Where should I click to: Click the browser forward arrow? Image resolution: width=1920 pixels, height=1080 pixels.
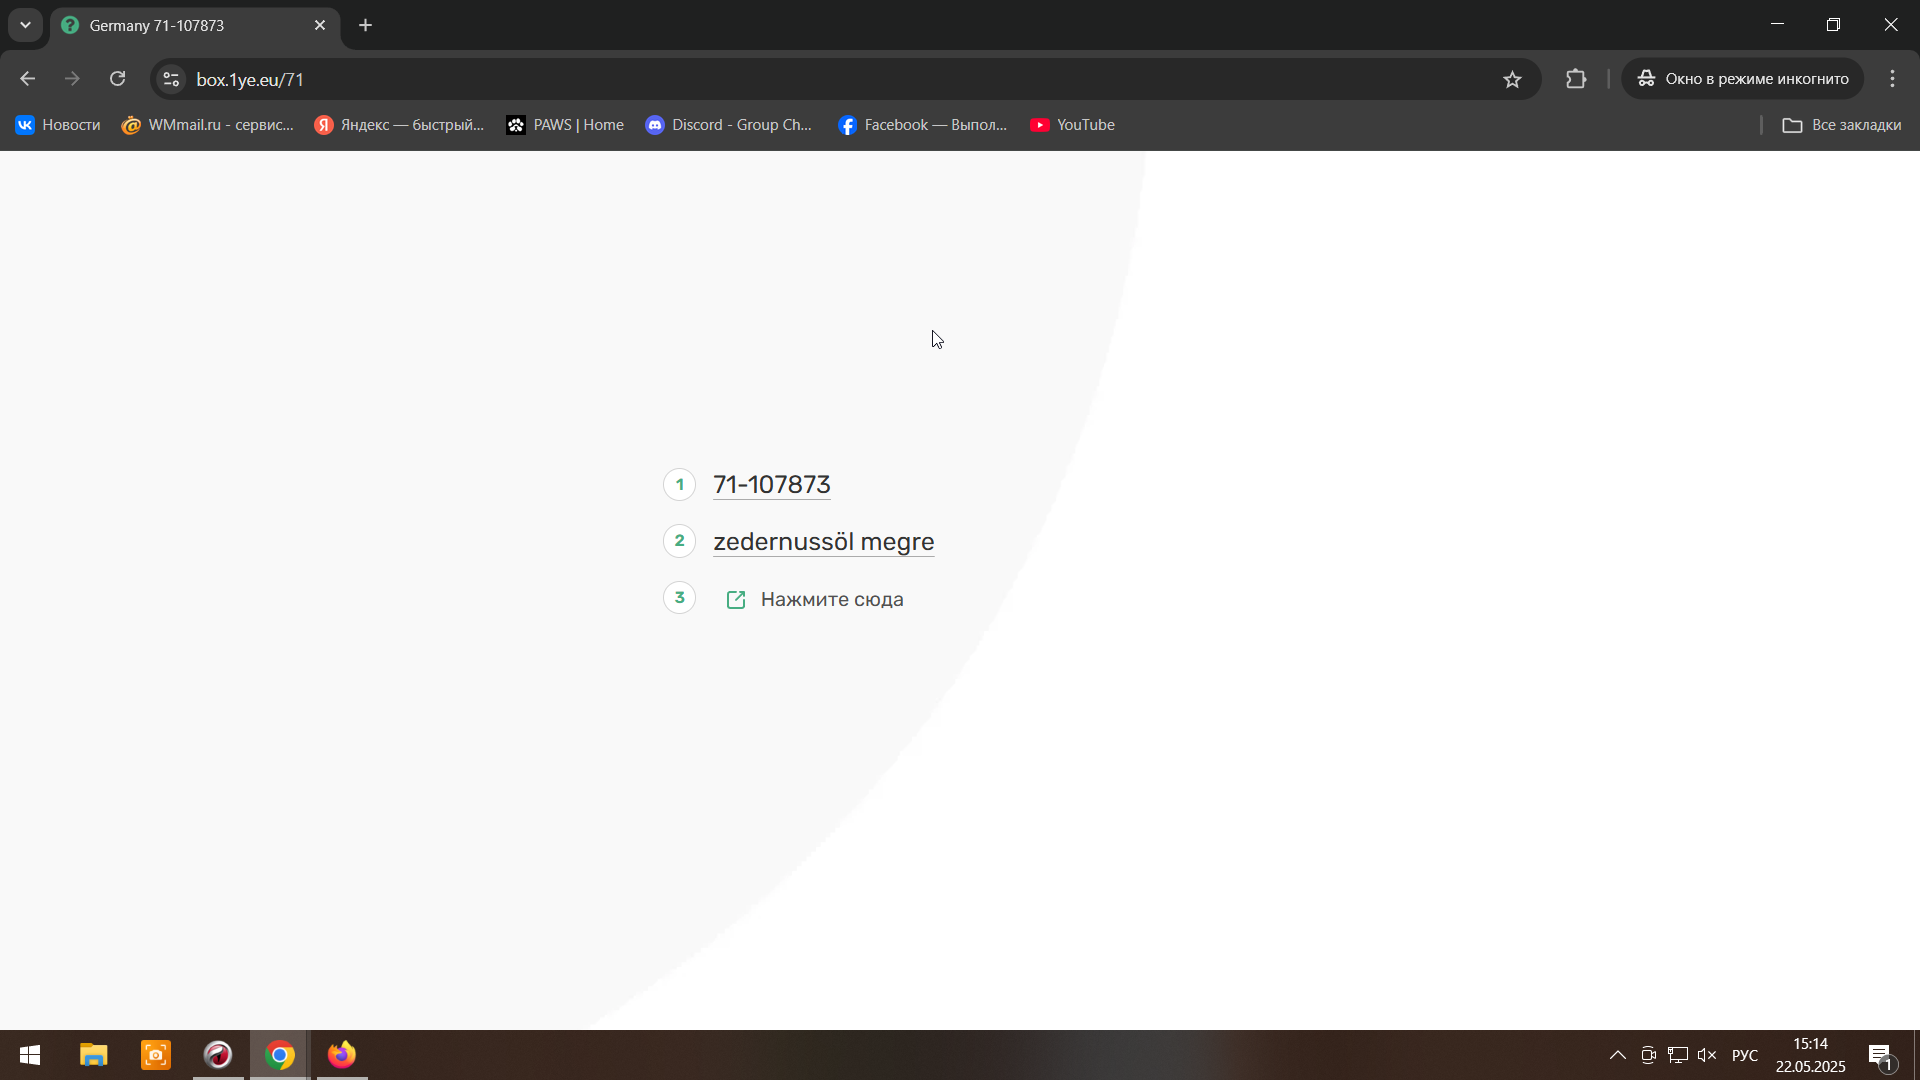[72, 79]
